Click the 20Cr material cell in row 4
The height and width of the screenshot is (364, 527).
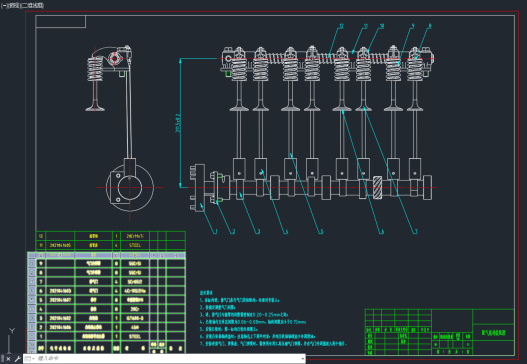pos(135,309)
